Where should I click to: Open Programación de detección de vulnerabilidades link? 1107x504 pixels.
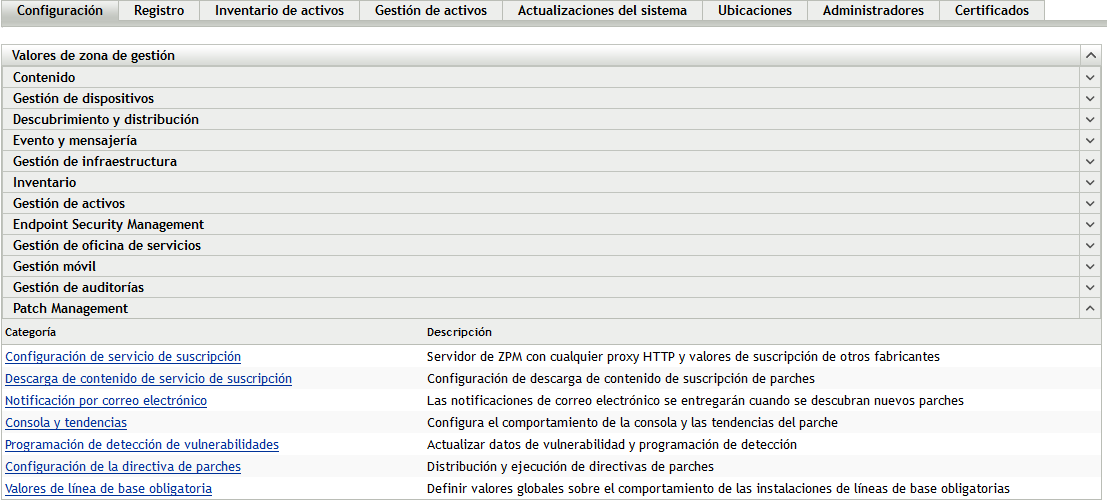(x=142, y=445)
